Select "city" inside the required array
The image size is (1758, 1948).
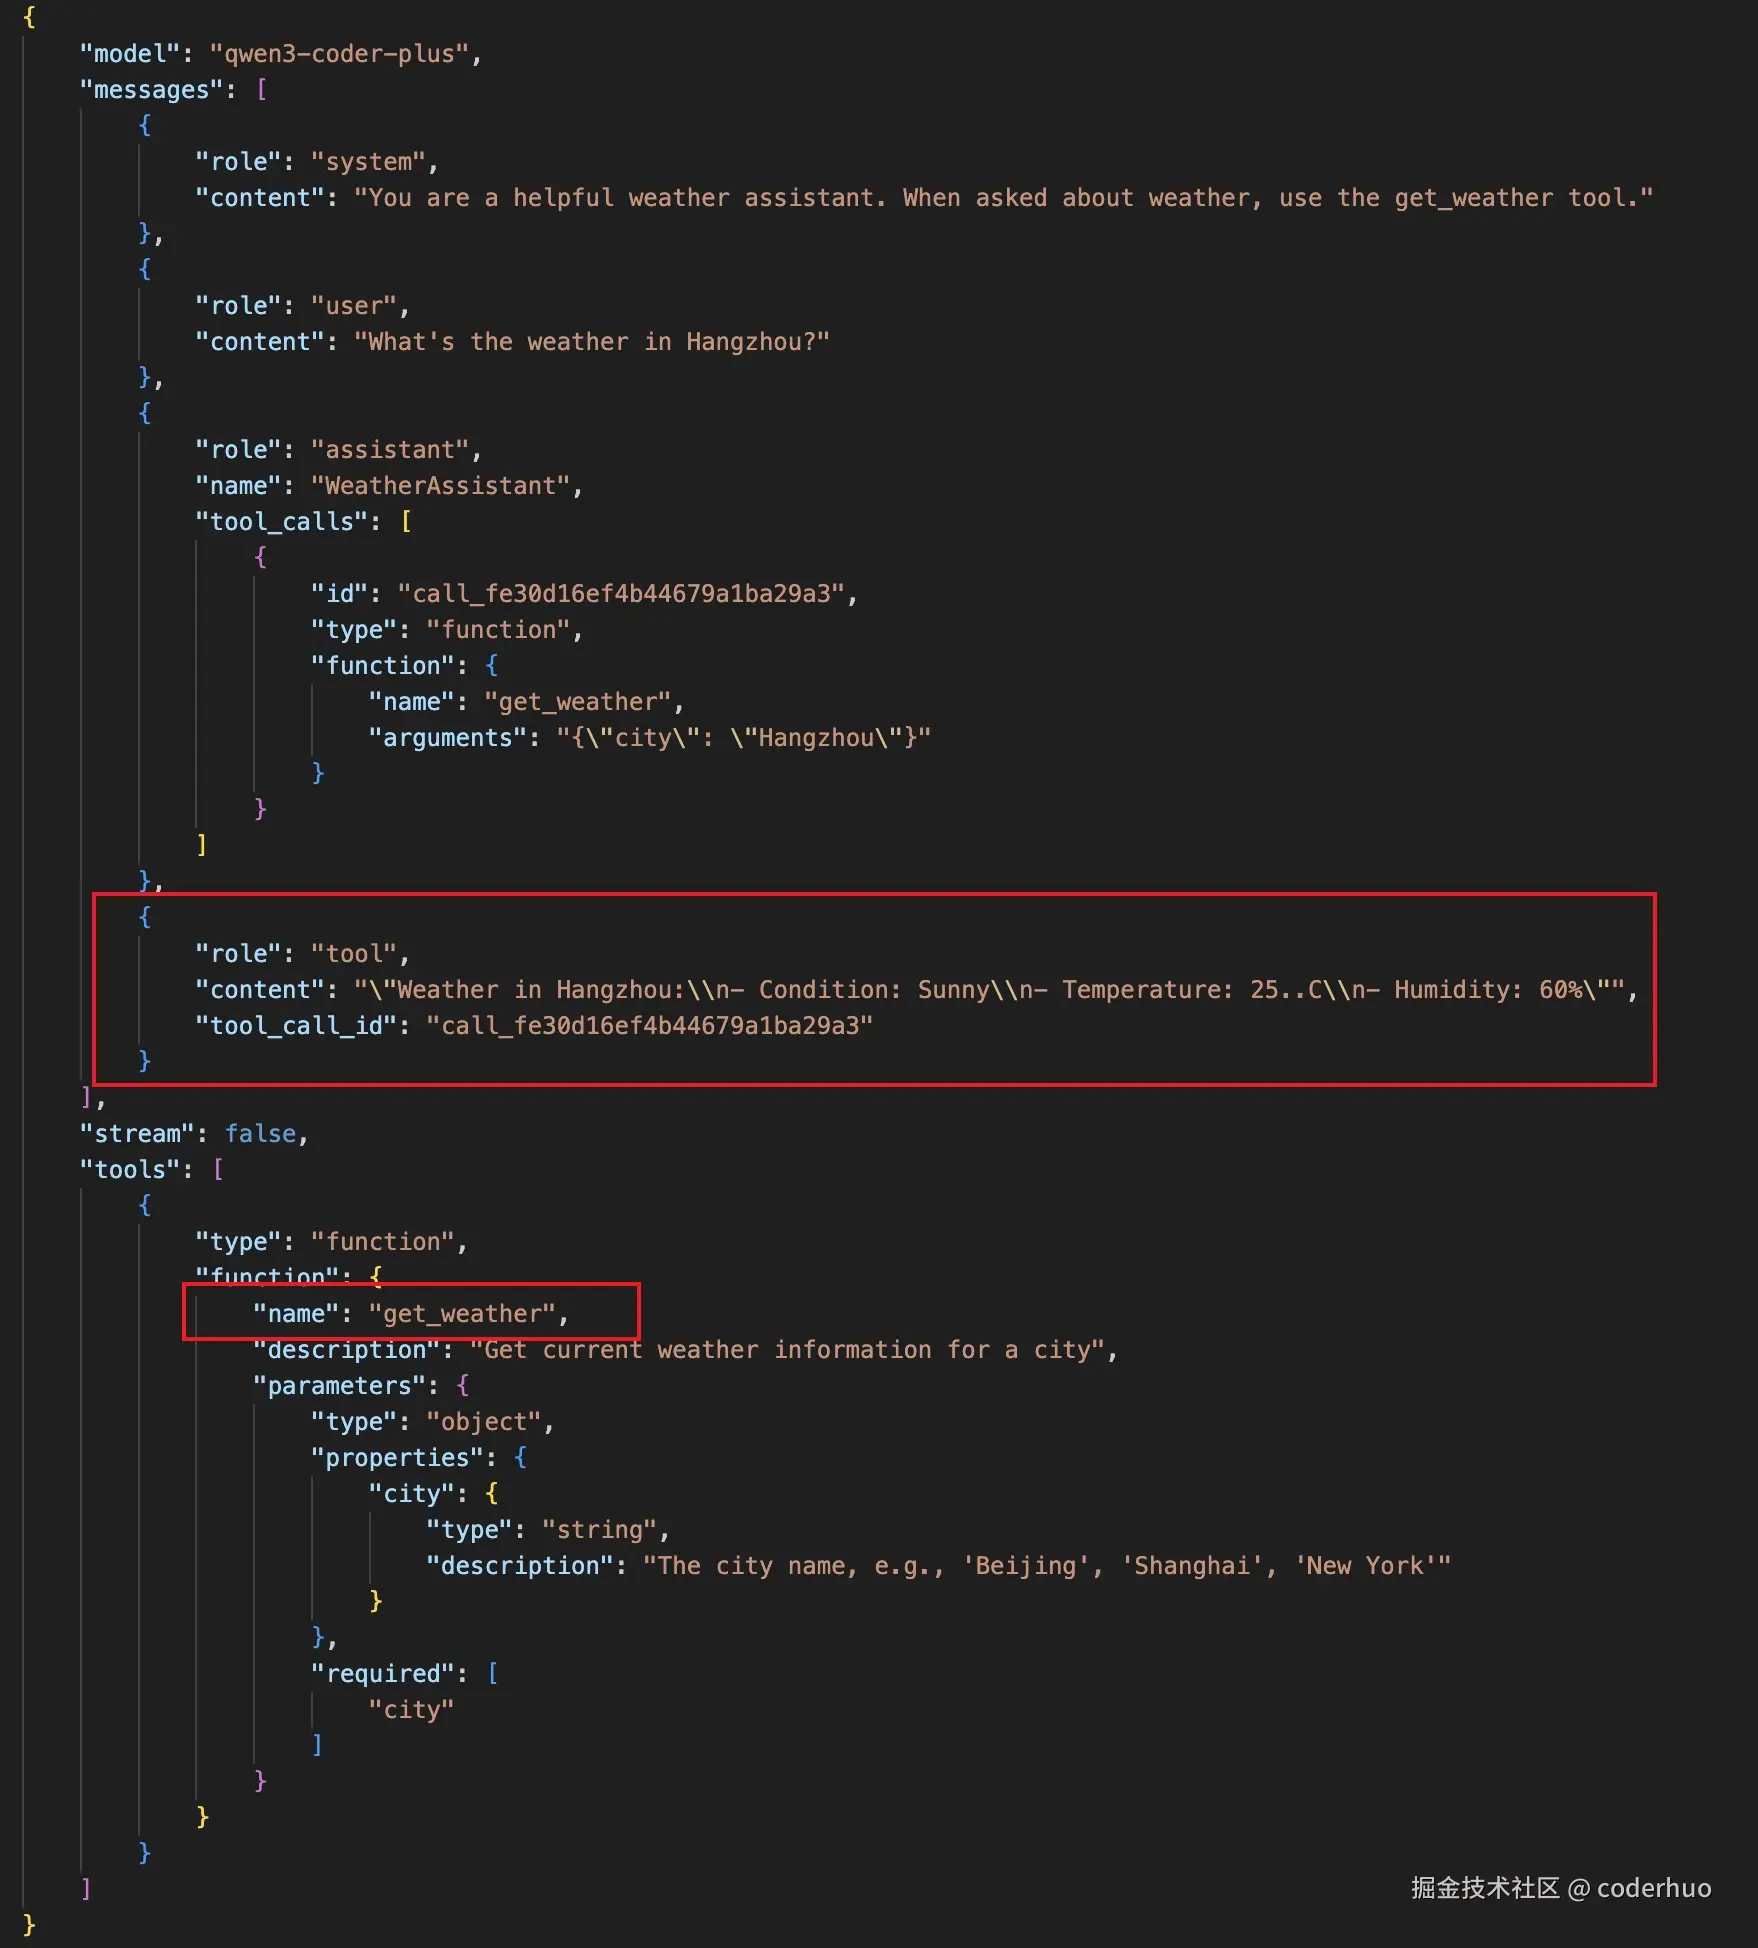(412, 1710)
